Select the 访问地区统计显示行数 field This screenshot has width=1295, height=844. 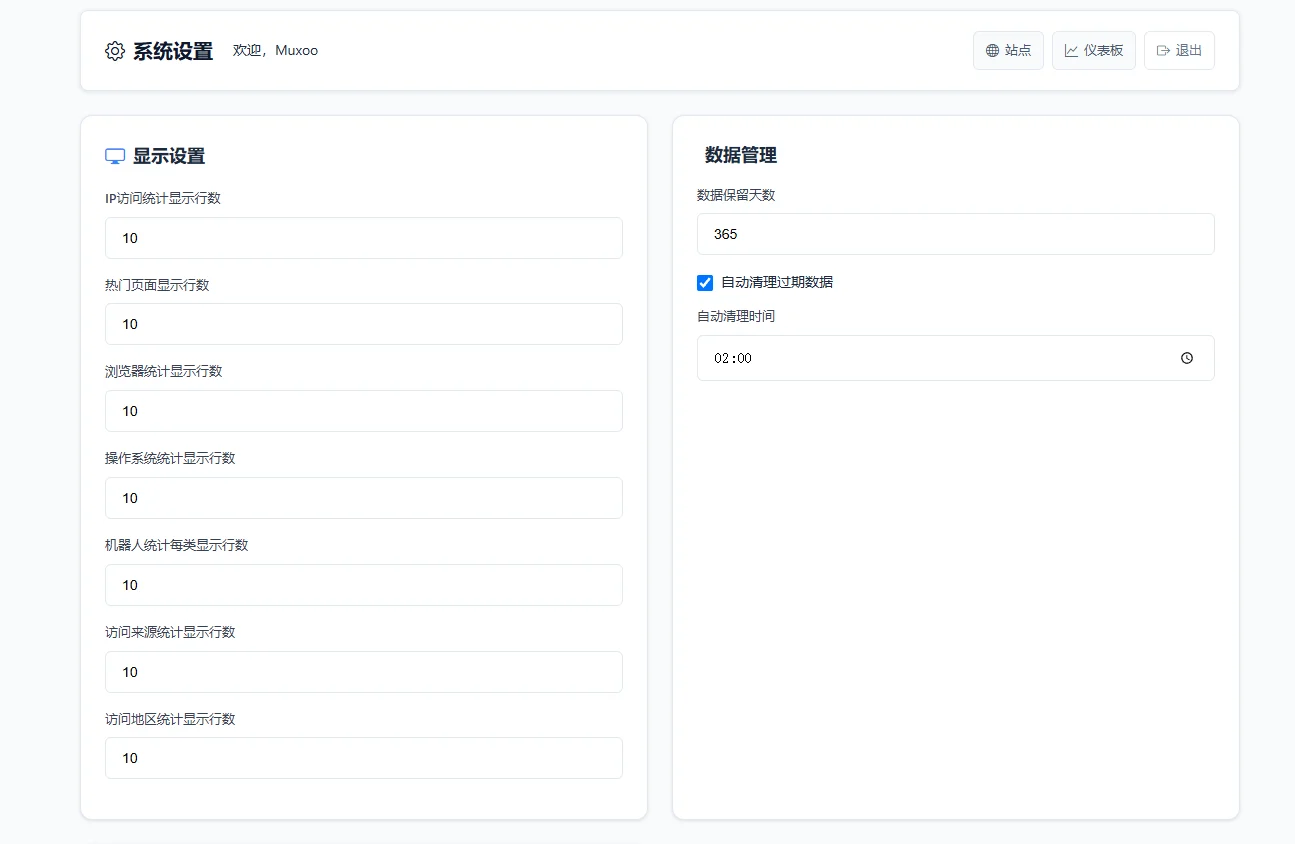point(363,758)
